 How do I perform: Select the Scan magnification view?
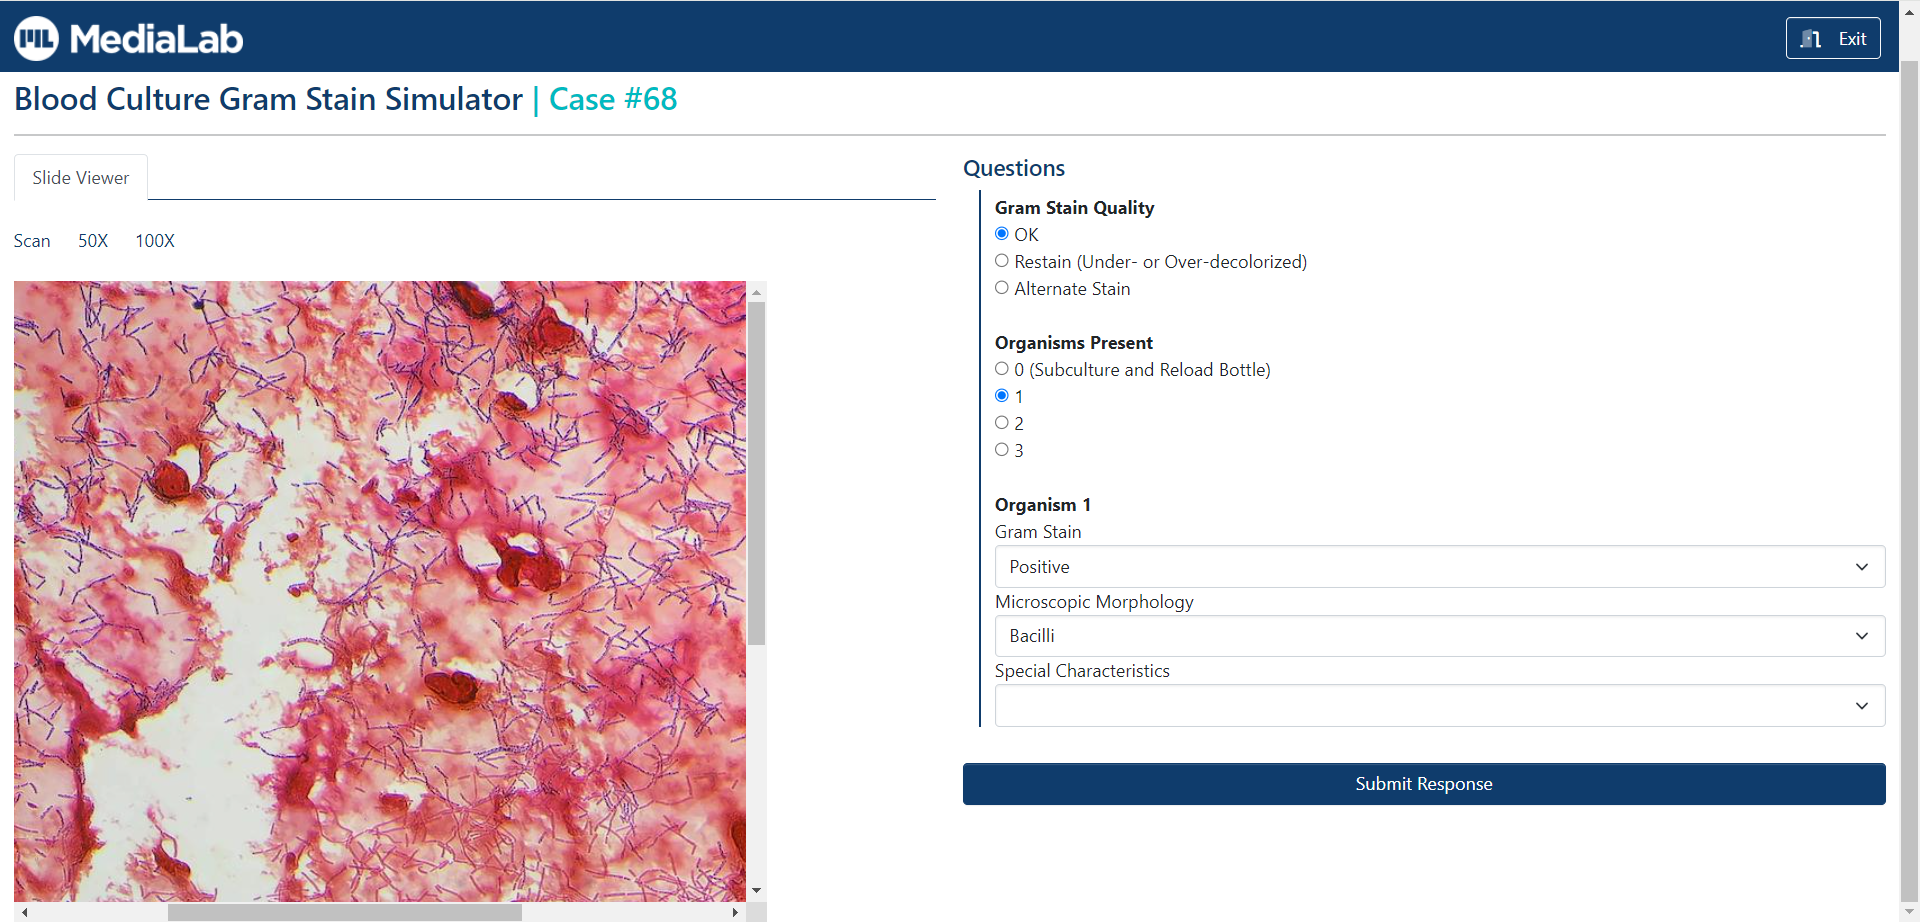31,240
